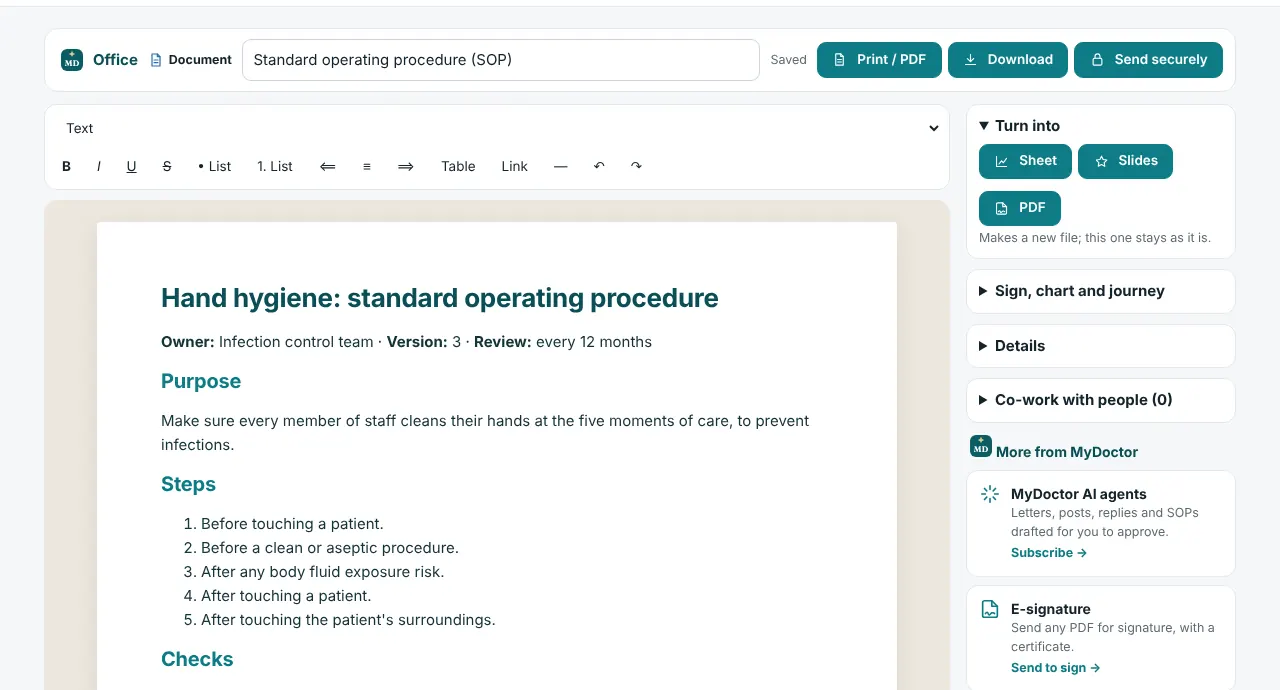Image resolution: width=1280 pixels, height=690 pixels.
Task: Click the MD Office logo icon
Action: 72,60
